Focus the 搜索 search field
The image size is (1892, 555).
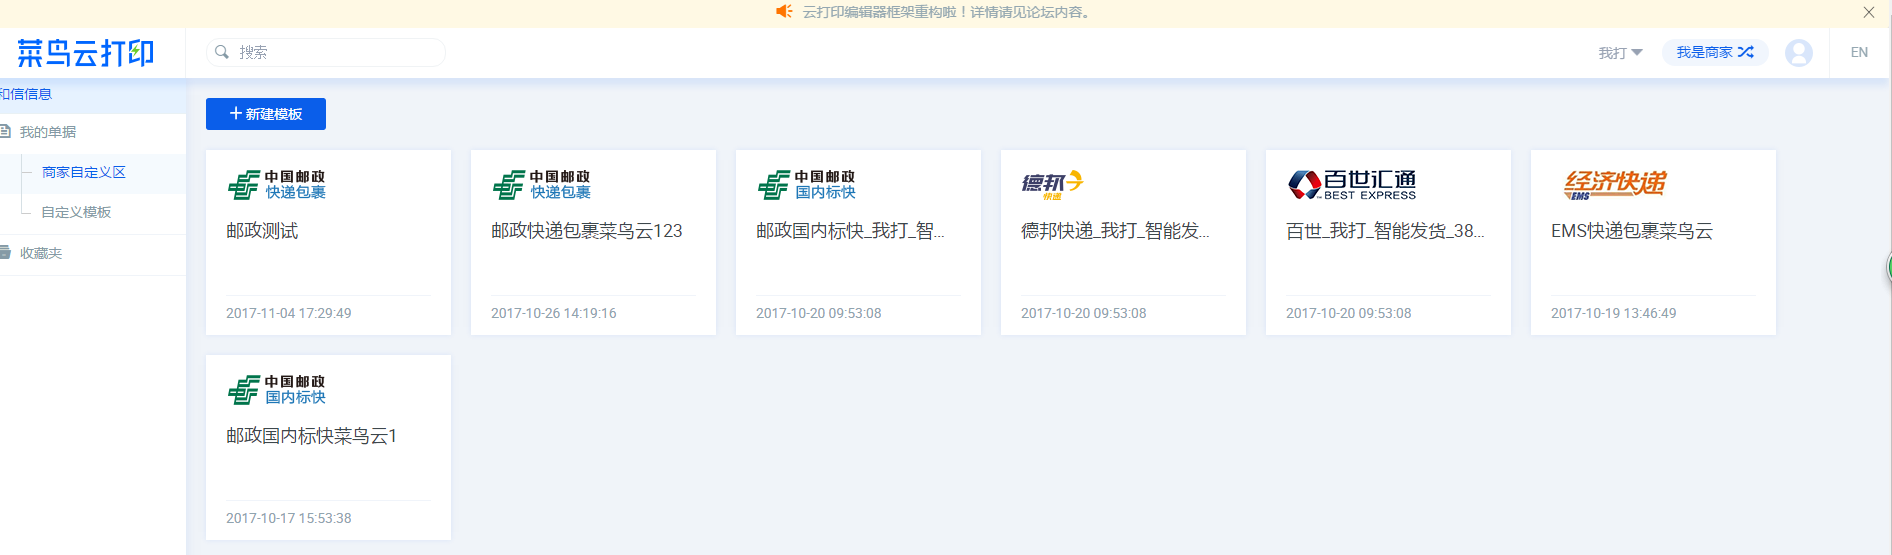coord(326,52)
